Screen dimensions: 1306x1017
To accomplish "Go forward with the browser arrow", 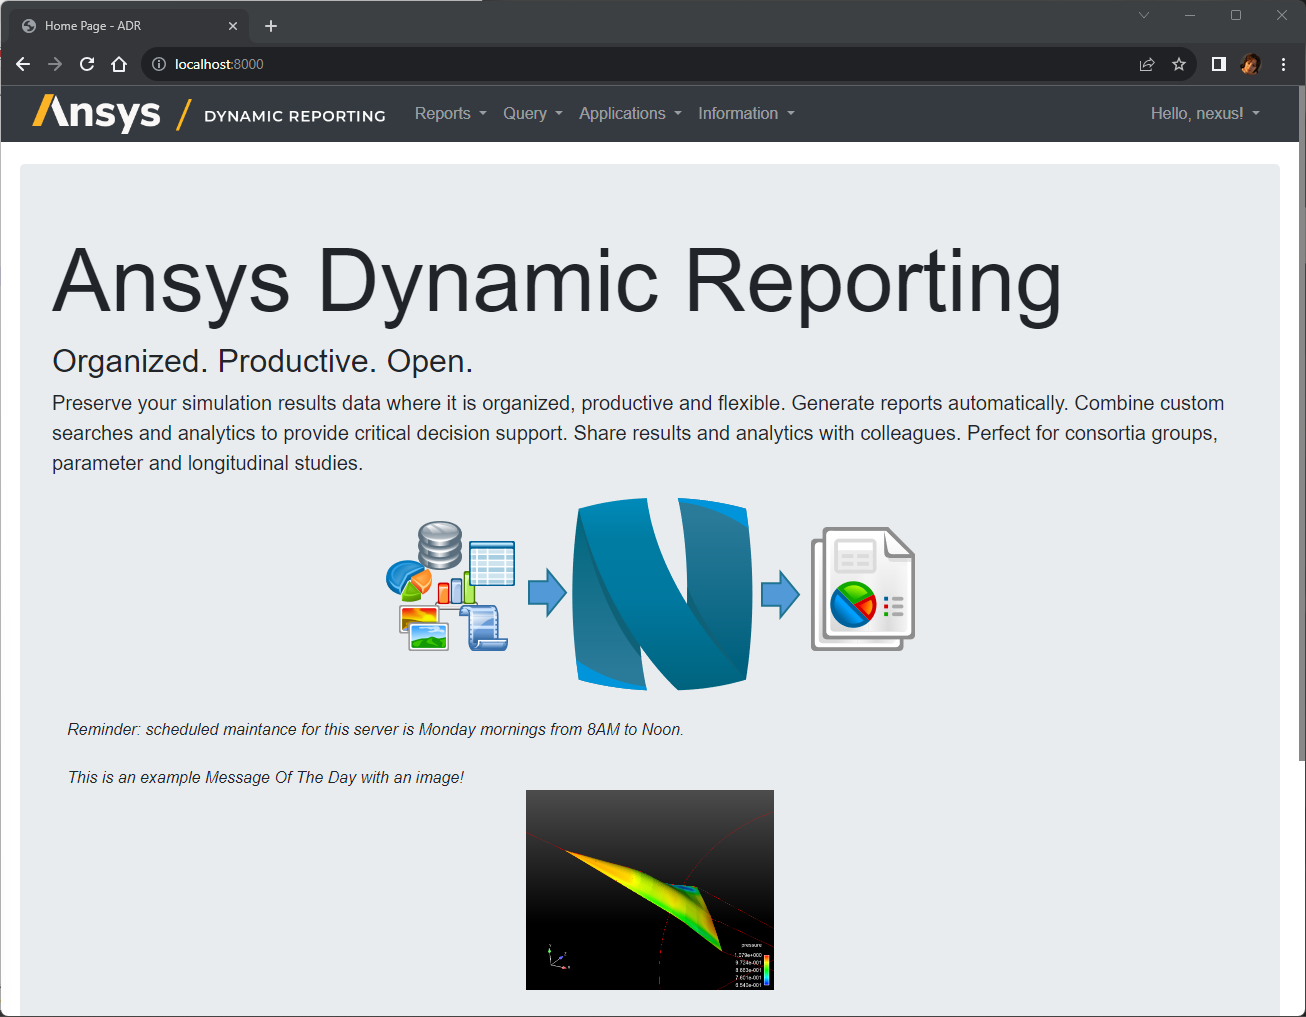I will click(55, 64).
